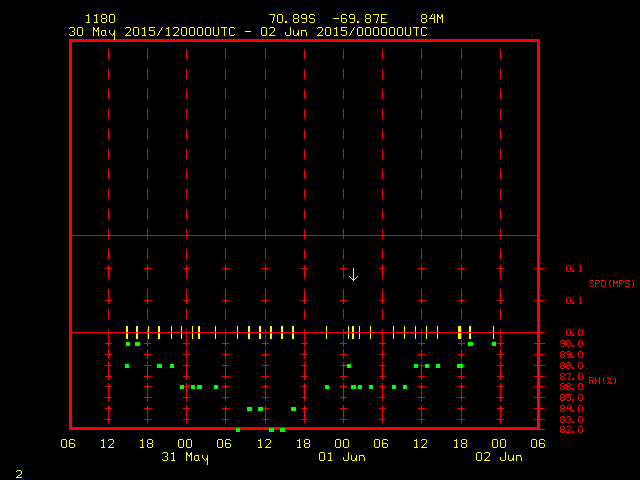Select the 84M elevation label
This screenshot has height=480, width=640.
click(x=432, y=19)
